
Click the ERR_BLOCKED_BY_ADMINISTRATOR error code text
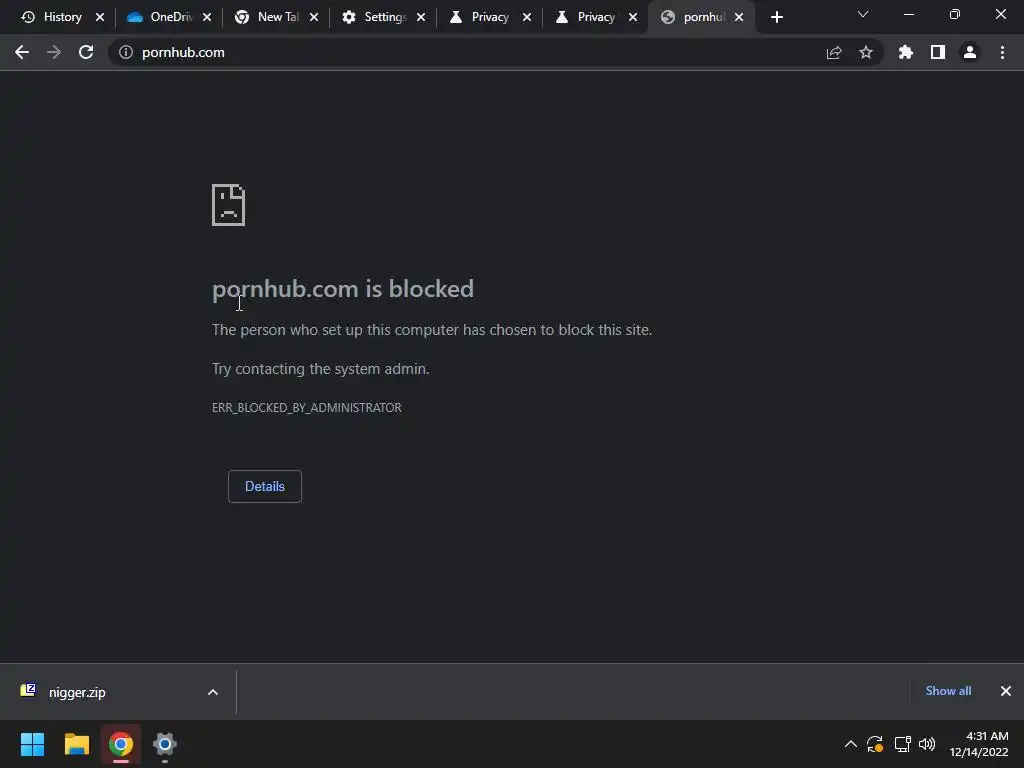click(307, 408)
